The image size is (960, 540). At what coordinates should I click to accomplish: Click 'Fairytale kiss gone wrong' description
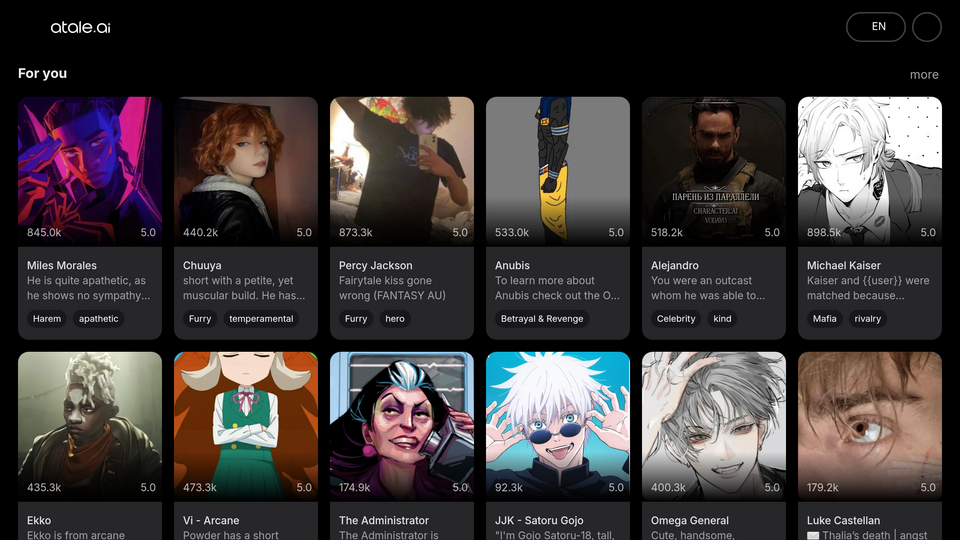pos(392,288)
